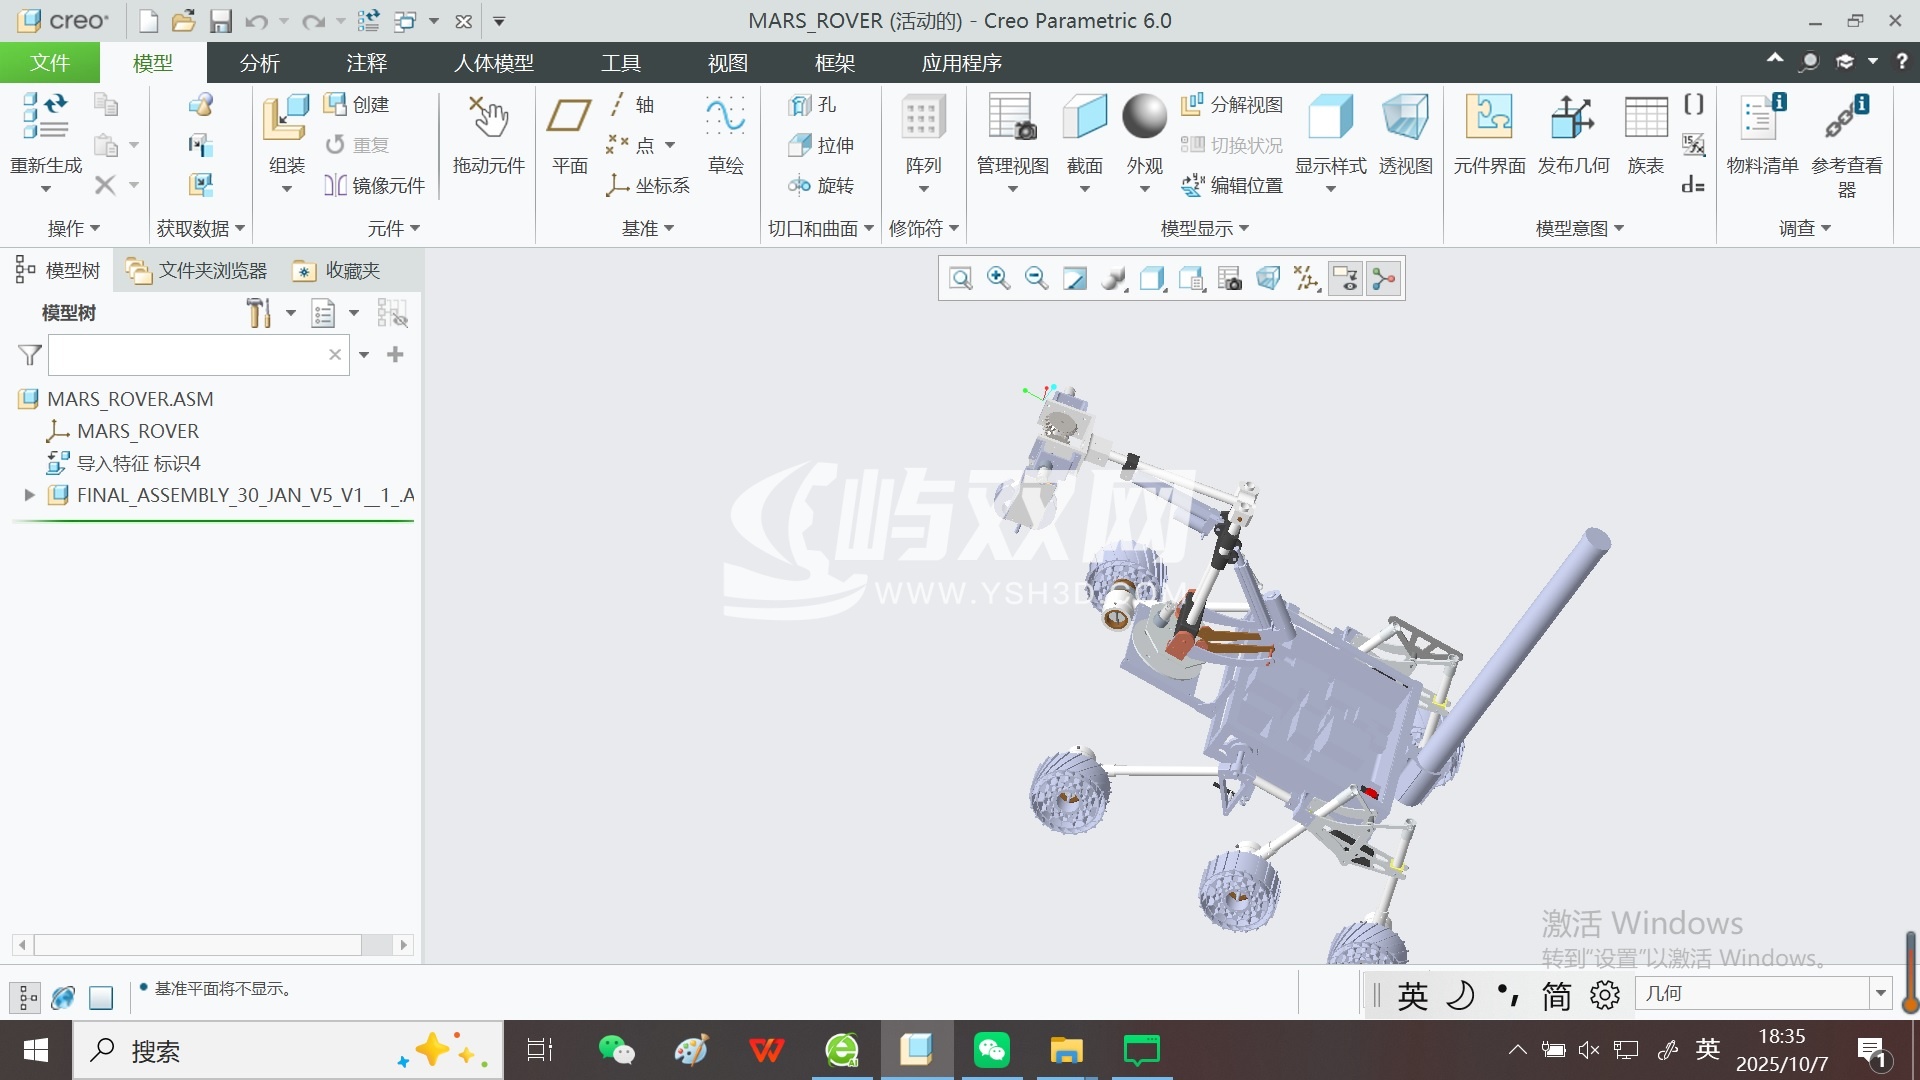Expand the Datum (基准) group dropdown

click(x=648, y=229)
